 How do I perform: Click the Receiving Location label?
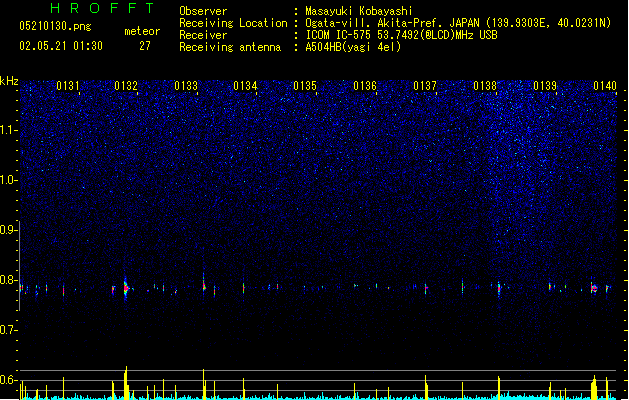tap(233, 23)
